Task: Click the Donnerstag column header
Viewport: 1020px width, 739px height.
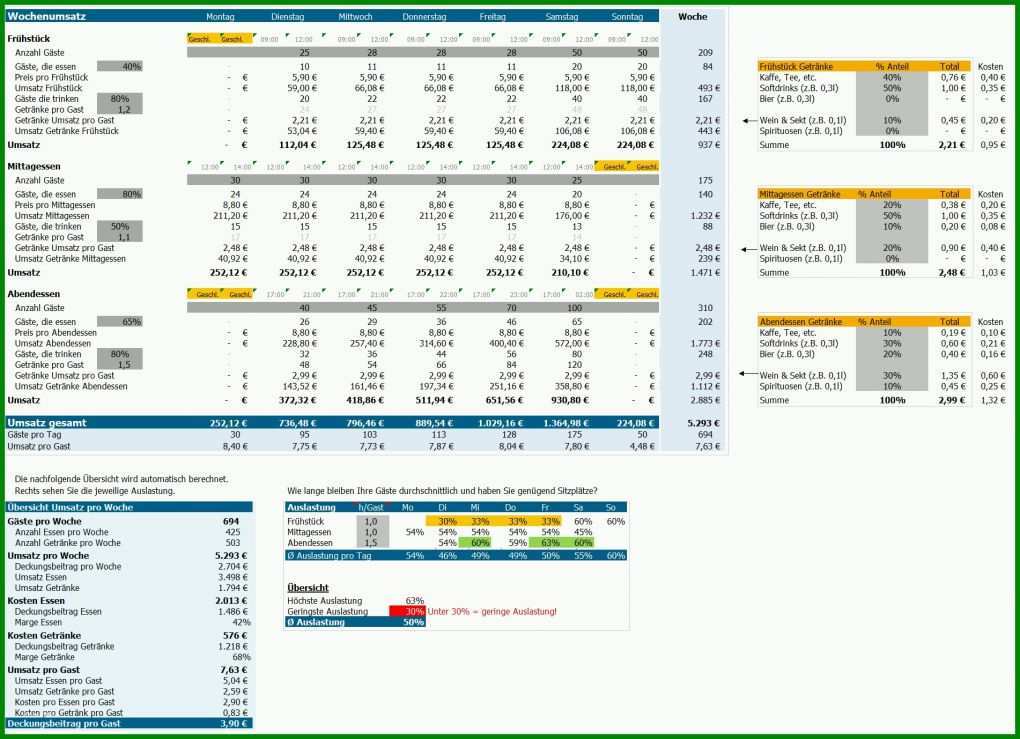Action: point(424,16)
